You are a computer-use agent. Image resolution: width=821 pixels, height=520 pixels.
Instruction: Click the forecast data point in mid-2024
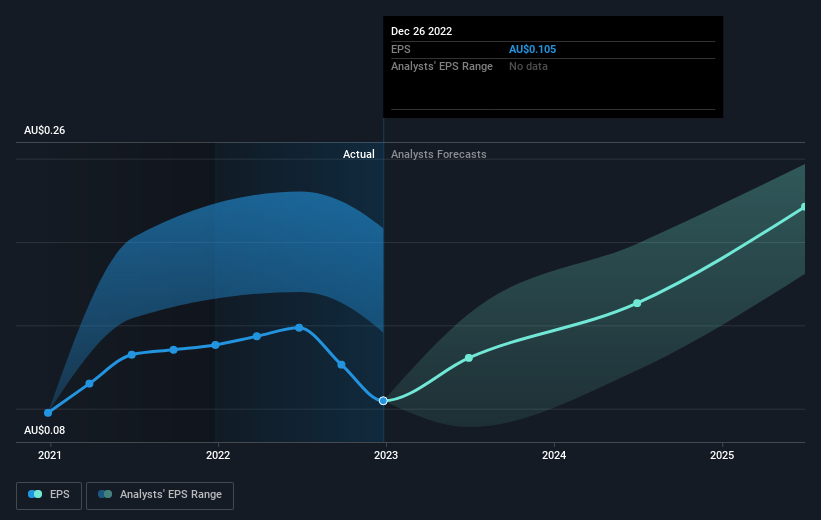[x=637, y=303]
